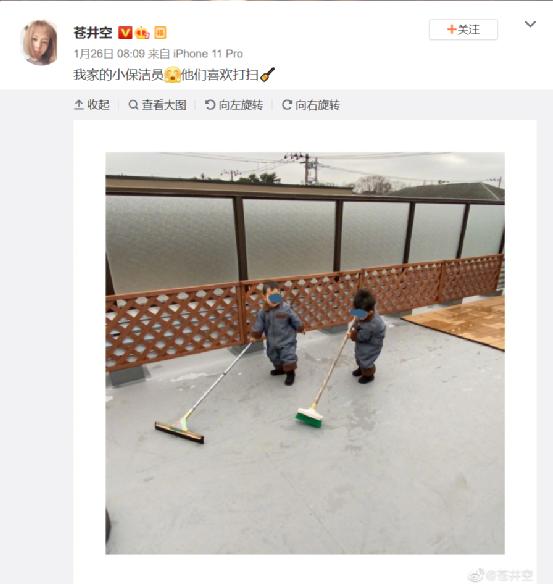View large image via 查看大图
Viewport: 553px width, 584px height.
[157, 105]
